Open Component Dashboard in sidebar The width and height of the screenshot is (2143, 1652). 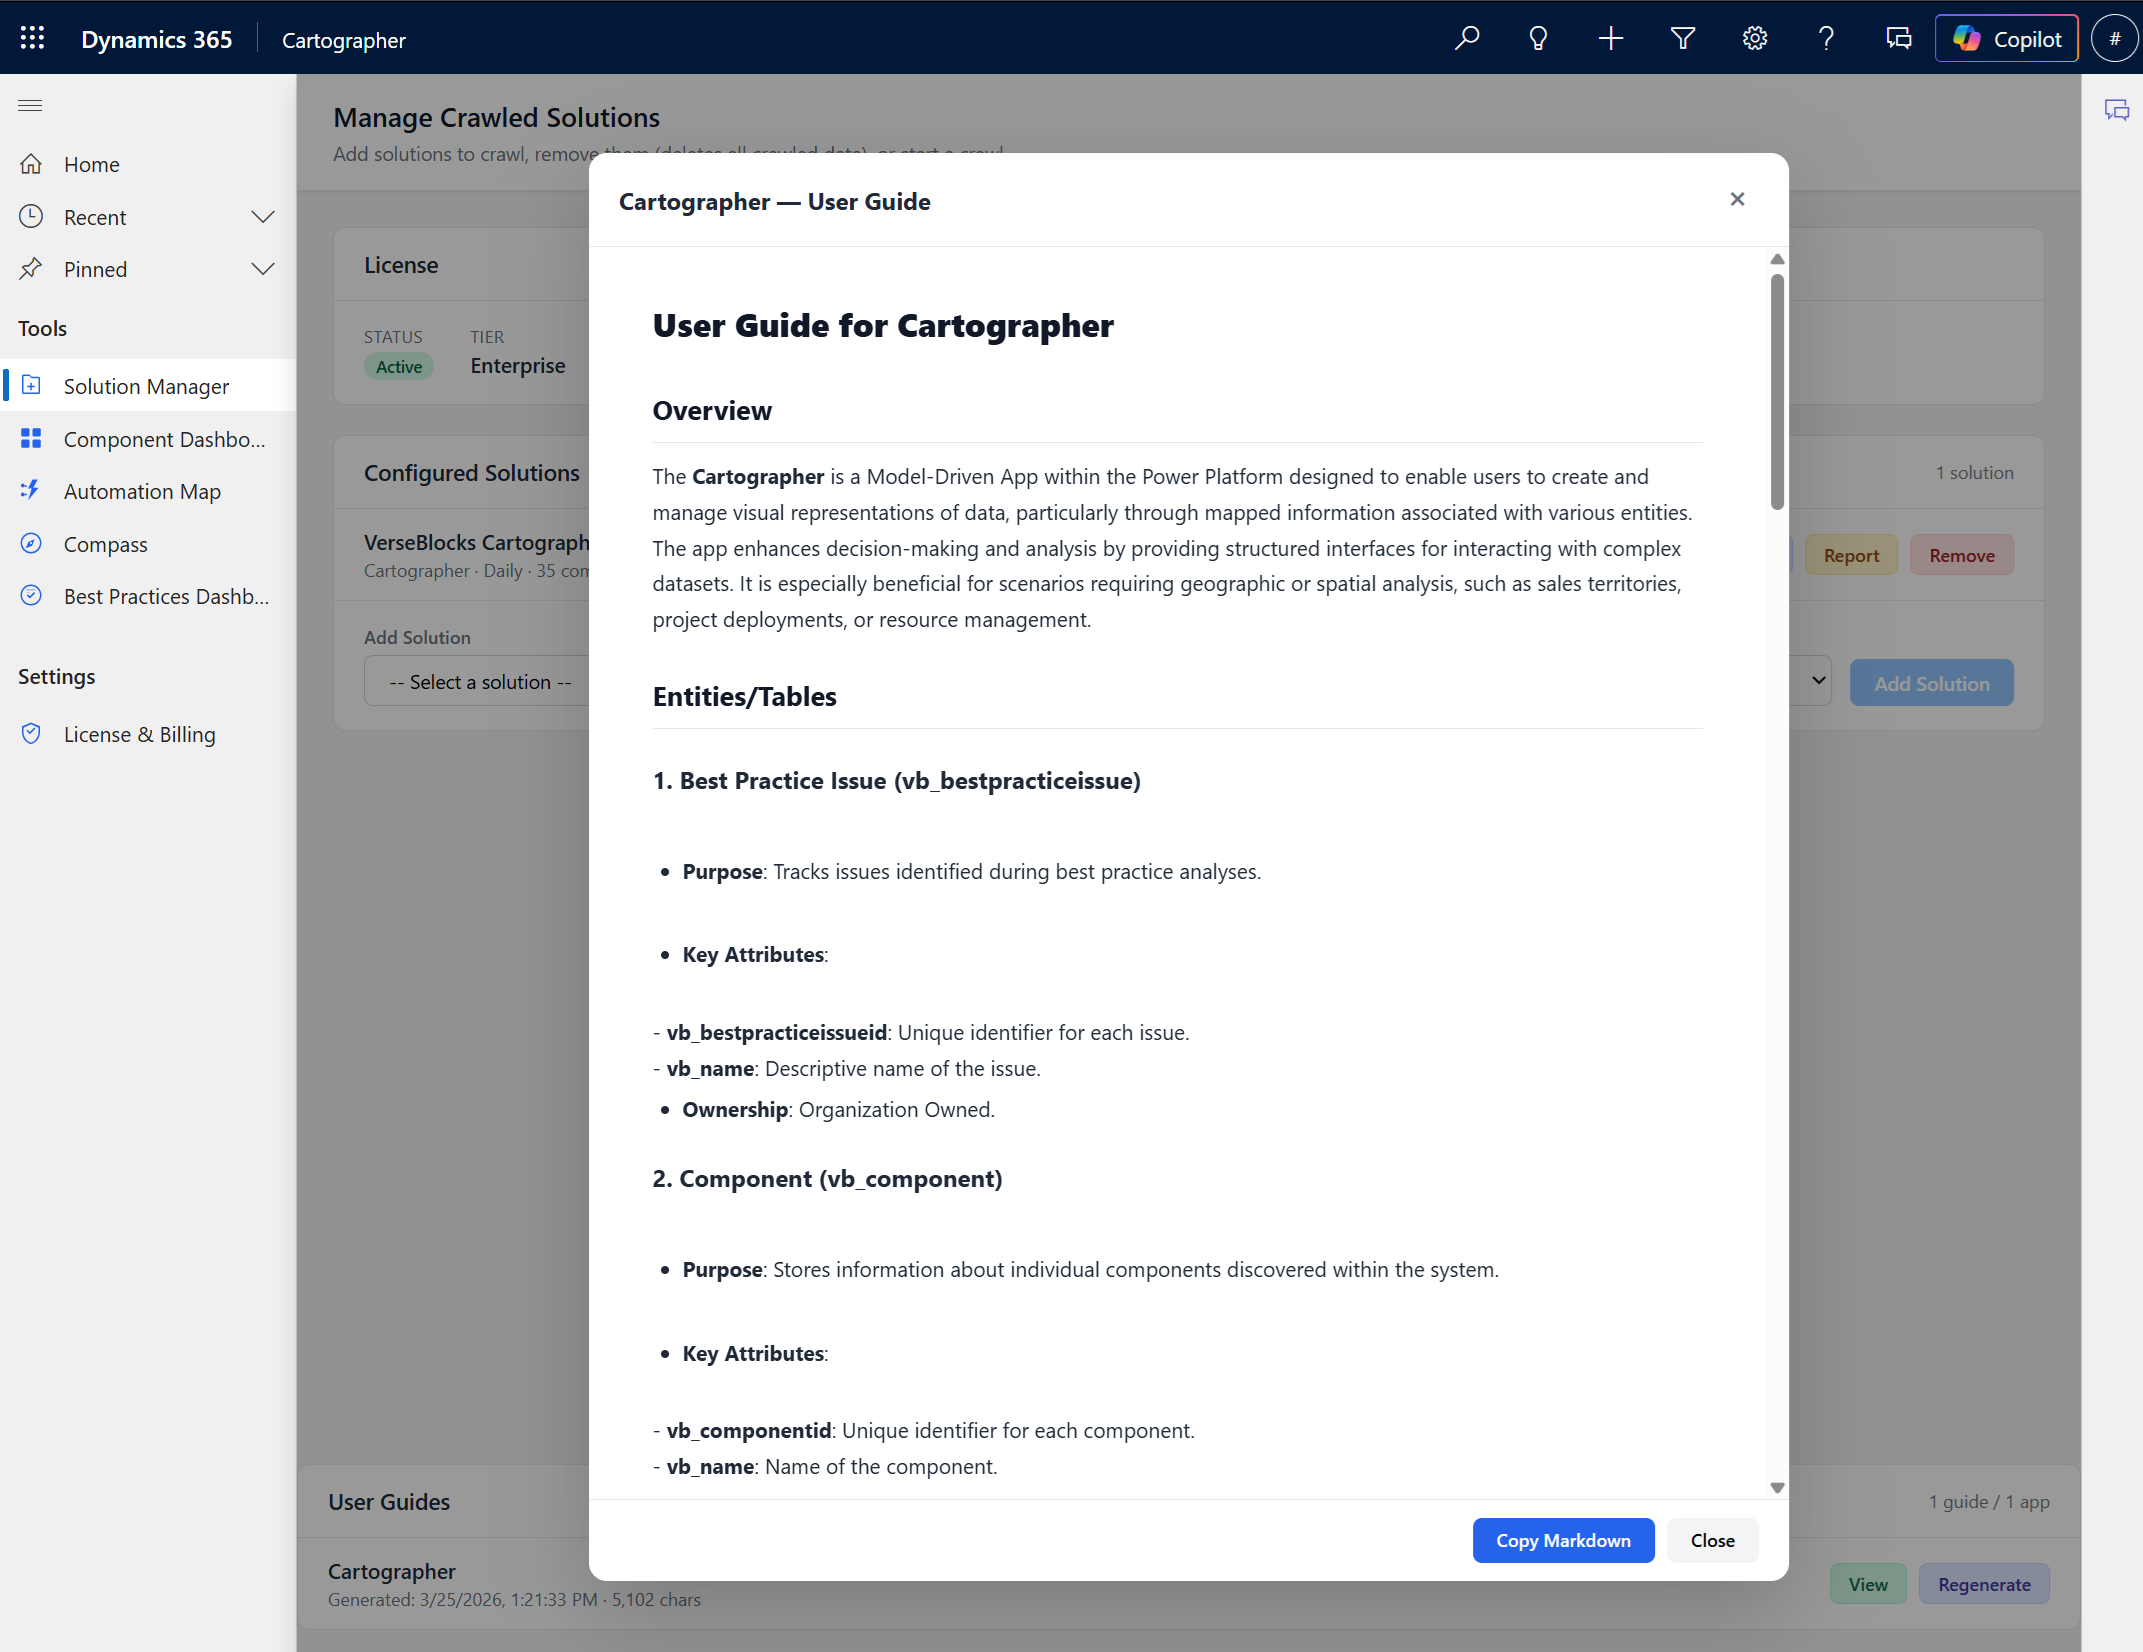pos(148,438)
